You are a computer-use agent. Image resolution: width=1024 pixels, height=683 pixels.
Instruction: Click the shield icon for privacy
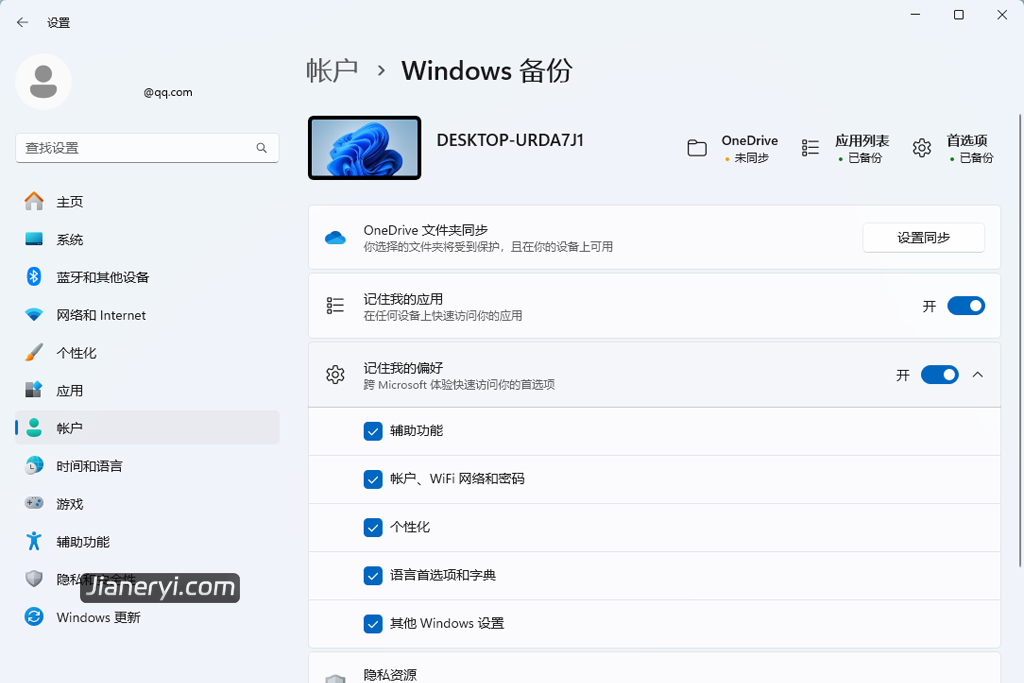34,579
